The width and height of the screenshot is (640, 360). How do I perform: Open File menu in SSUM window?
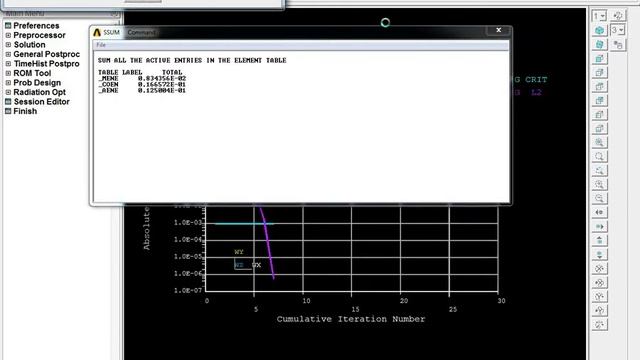pyautogui.click(x=101, y=45)
